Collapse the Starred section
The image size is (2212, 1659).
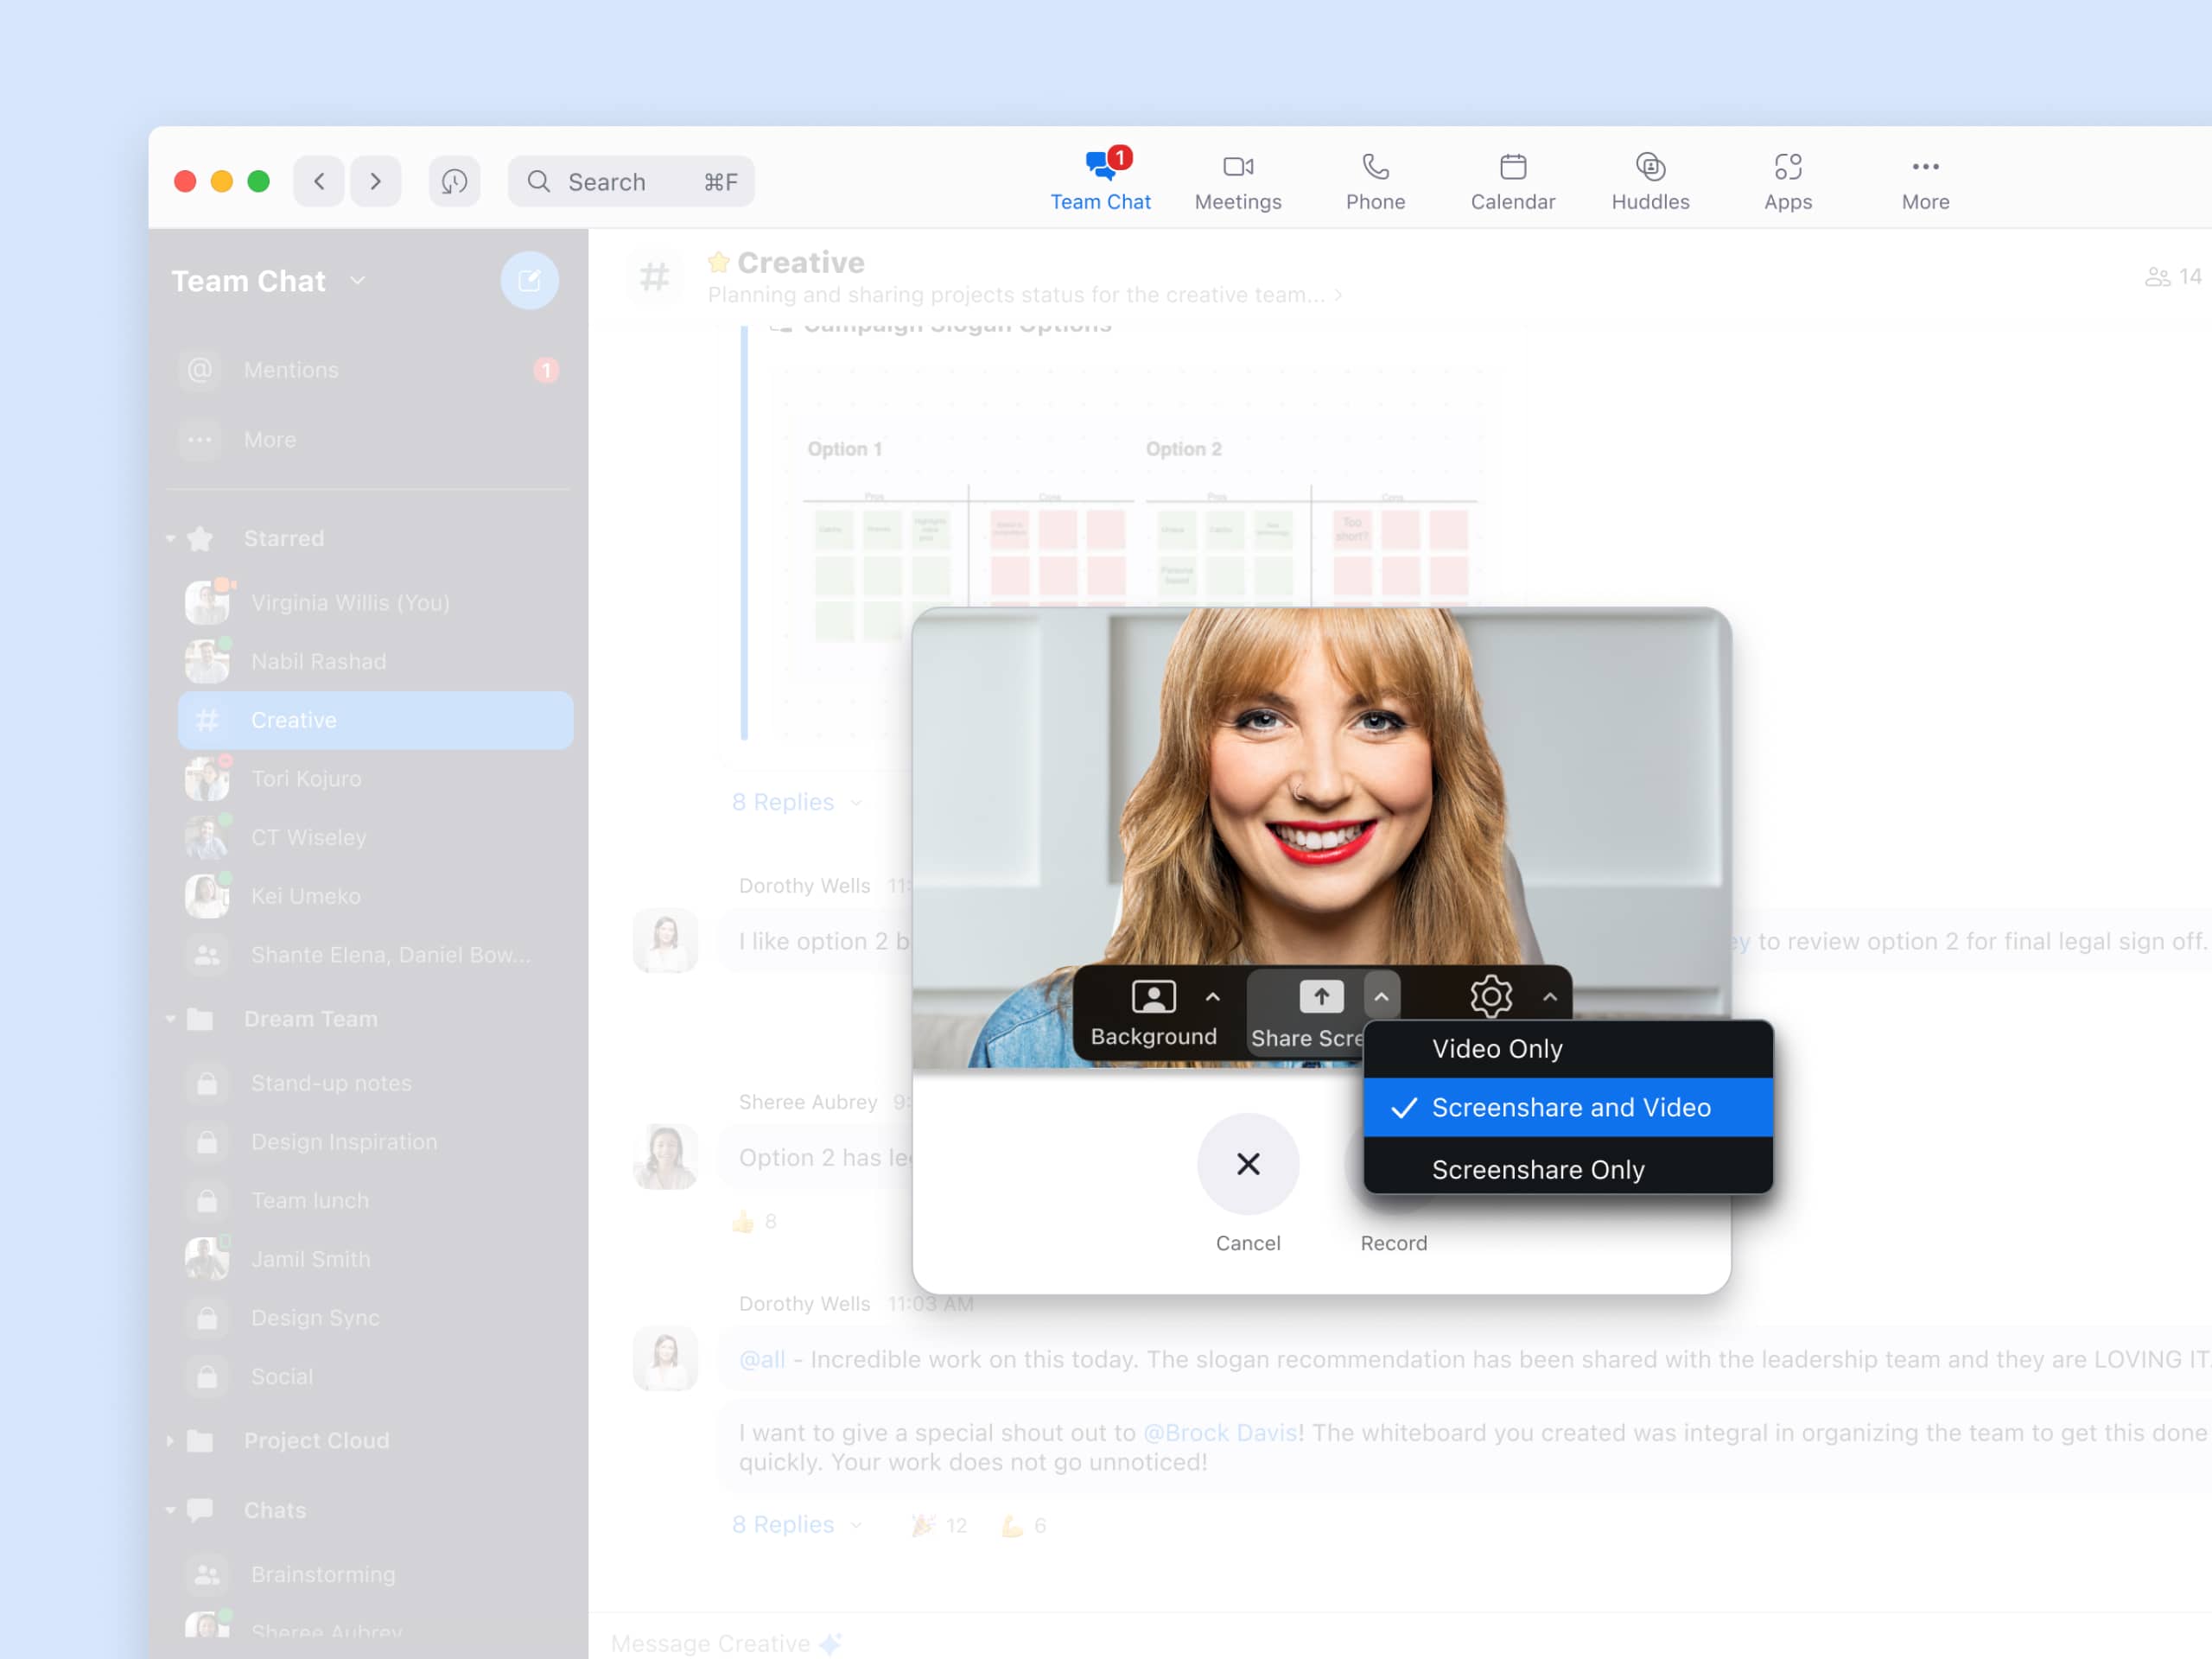(171, 538)
